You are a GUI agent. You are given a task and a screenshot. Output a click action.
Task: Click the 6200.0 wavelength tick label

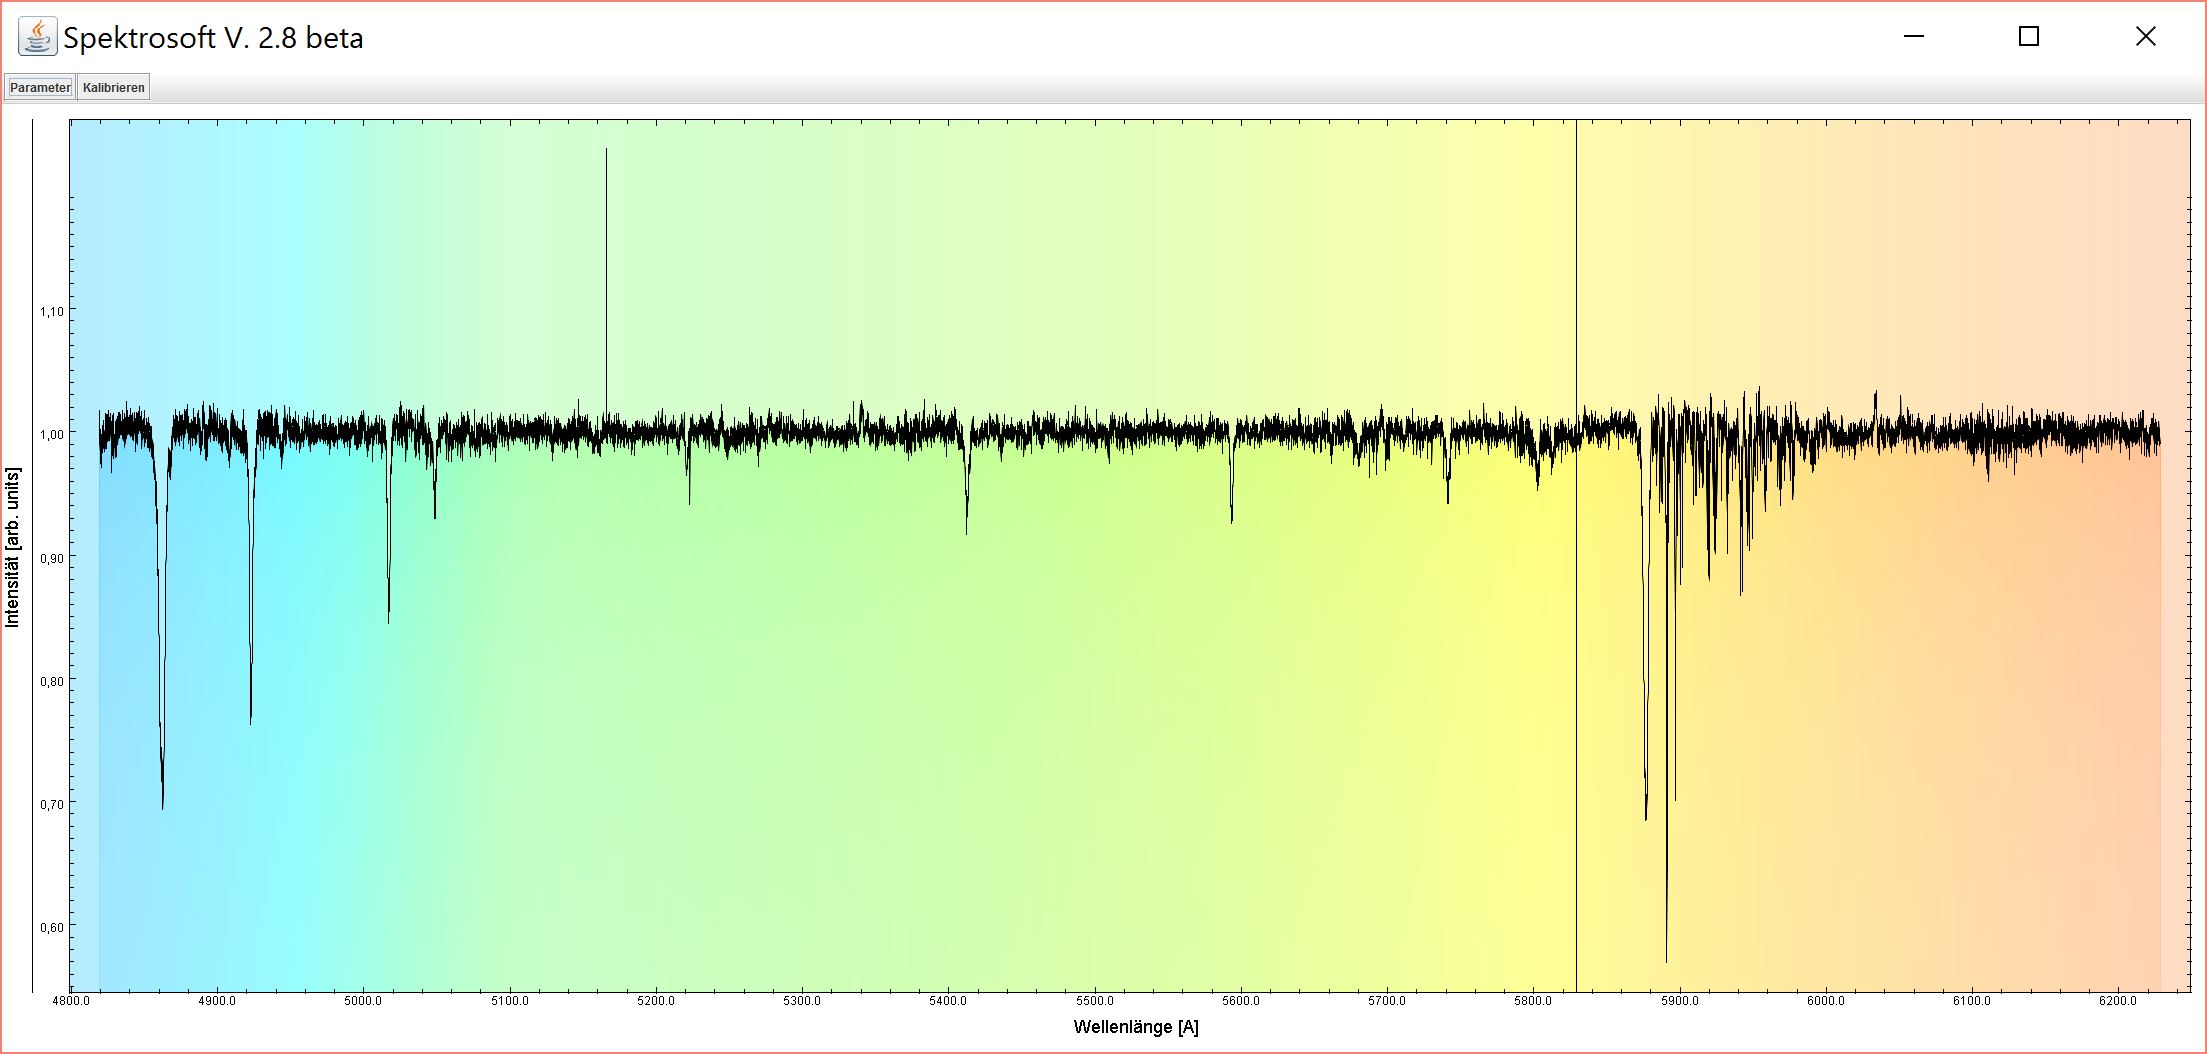(x=2118, y=1001)
